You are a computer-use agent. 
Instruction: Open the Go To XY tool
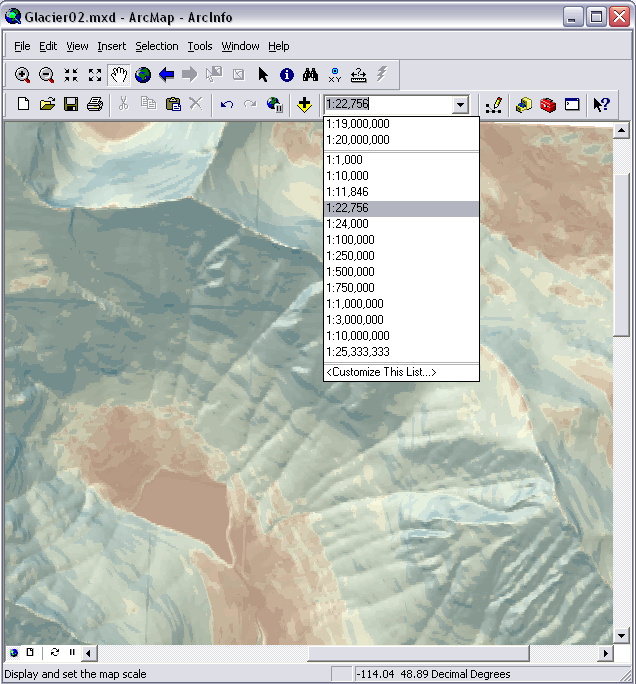point(335,75)
